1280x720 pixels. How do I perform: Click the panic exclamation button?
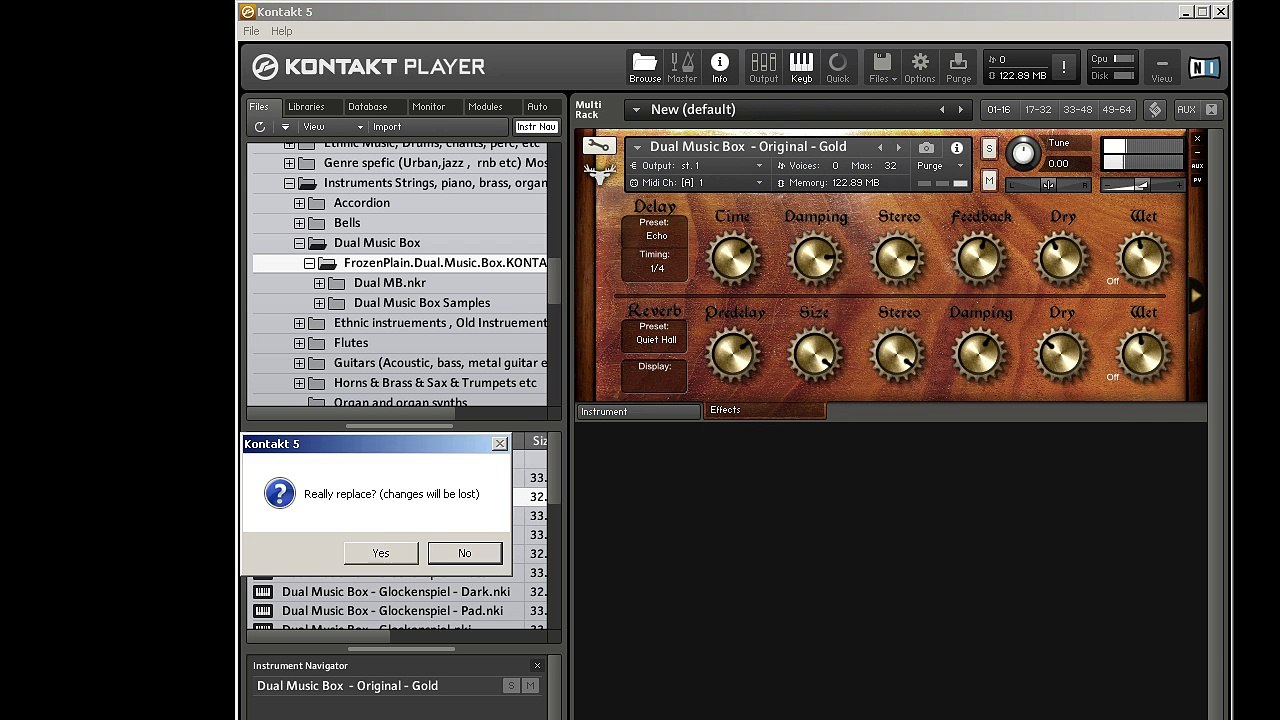click(x=1063, y=67)
